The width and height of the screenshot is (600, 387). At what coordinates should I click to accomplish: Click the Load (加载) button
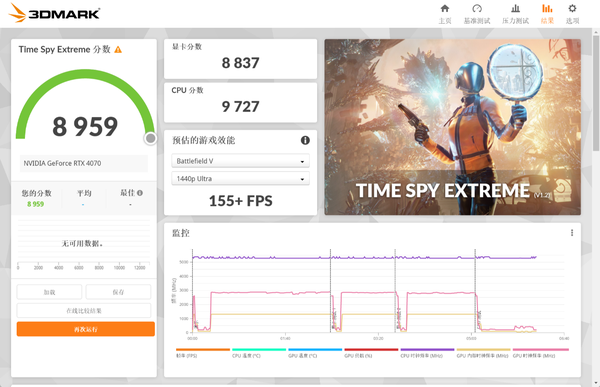coord(49,292)
